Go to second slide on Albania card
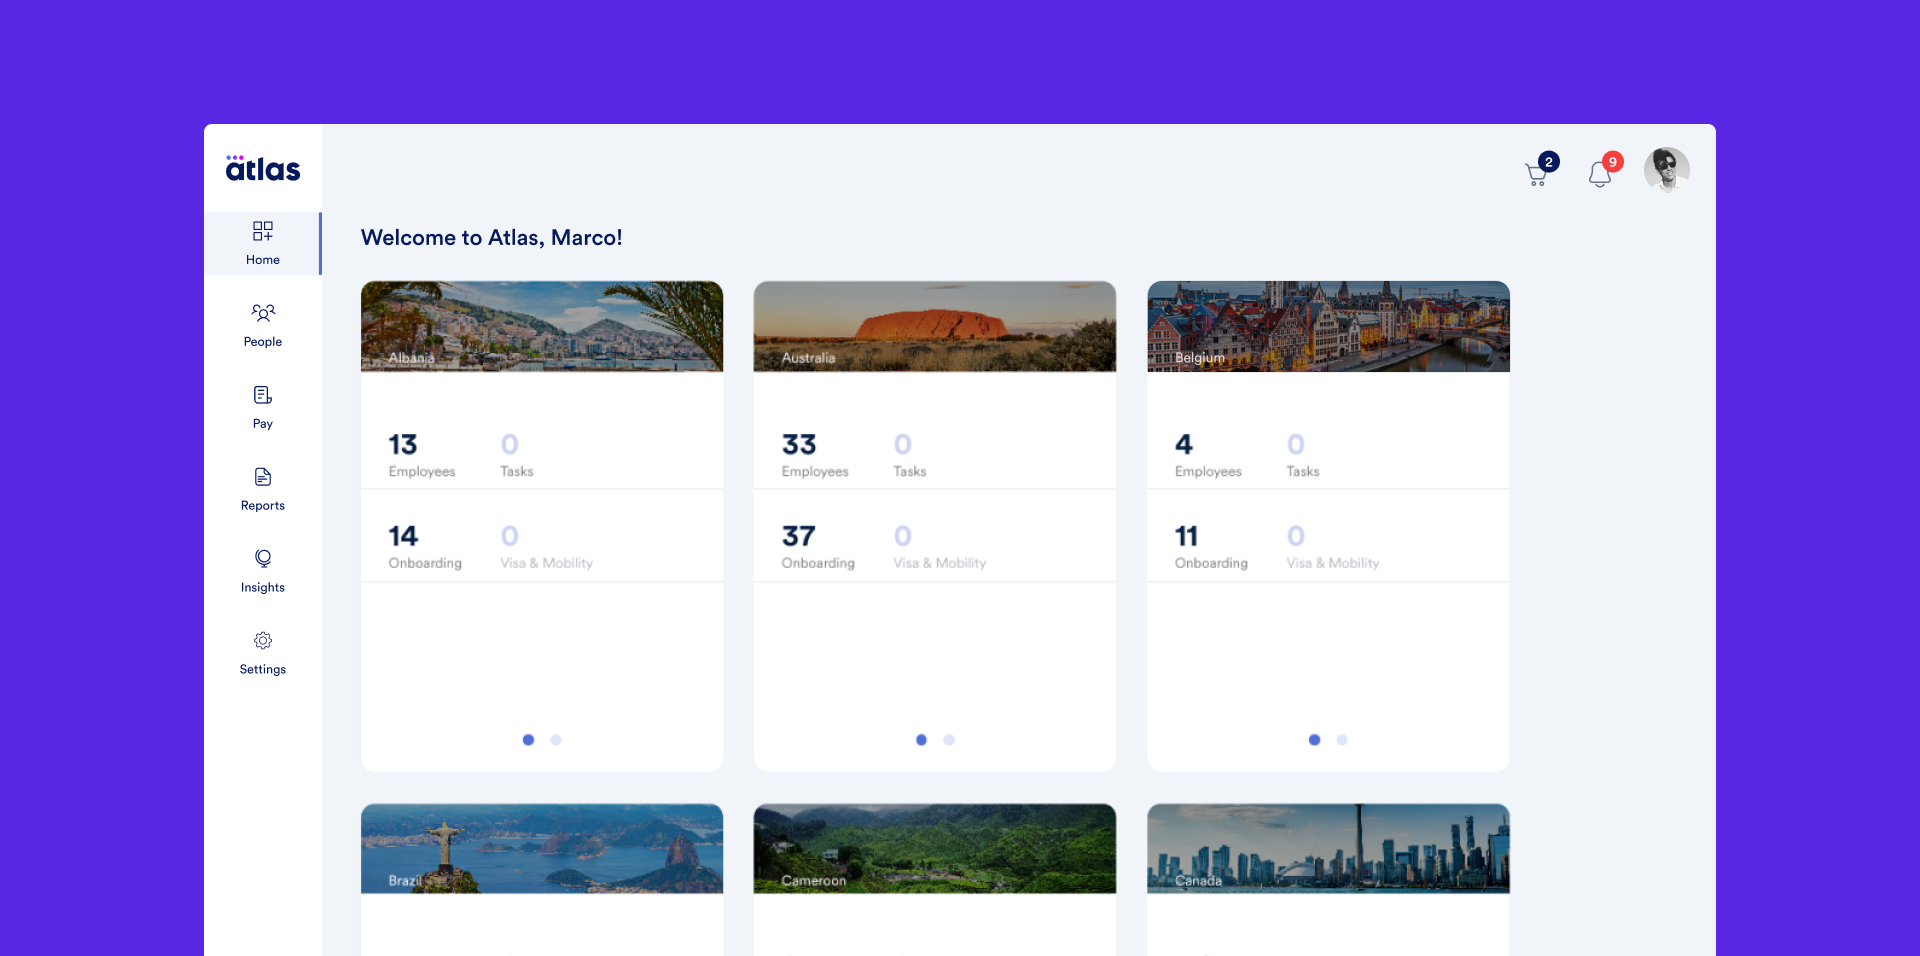1920x956 pixels. (x=556, y=740)
